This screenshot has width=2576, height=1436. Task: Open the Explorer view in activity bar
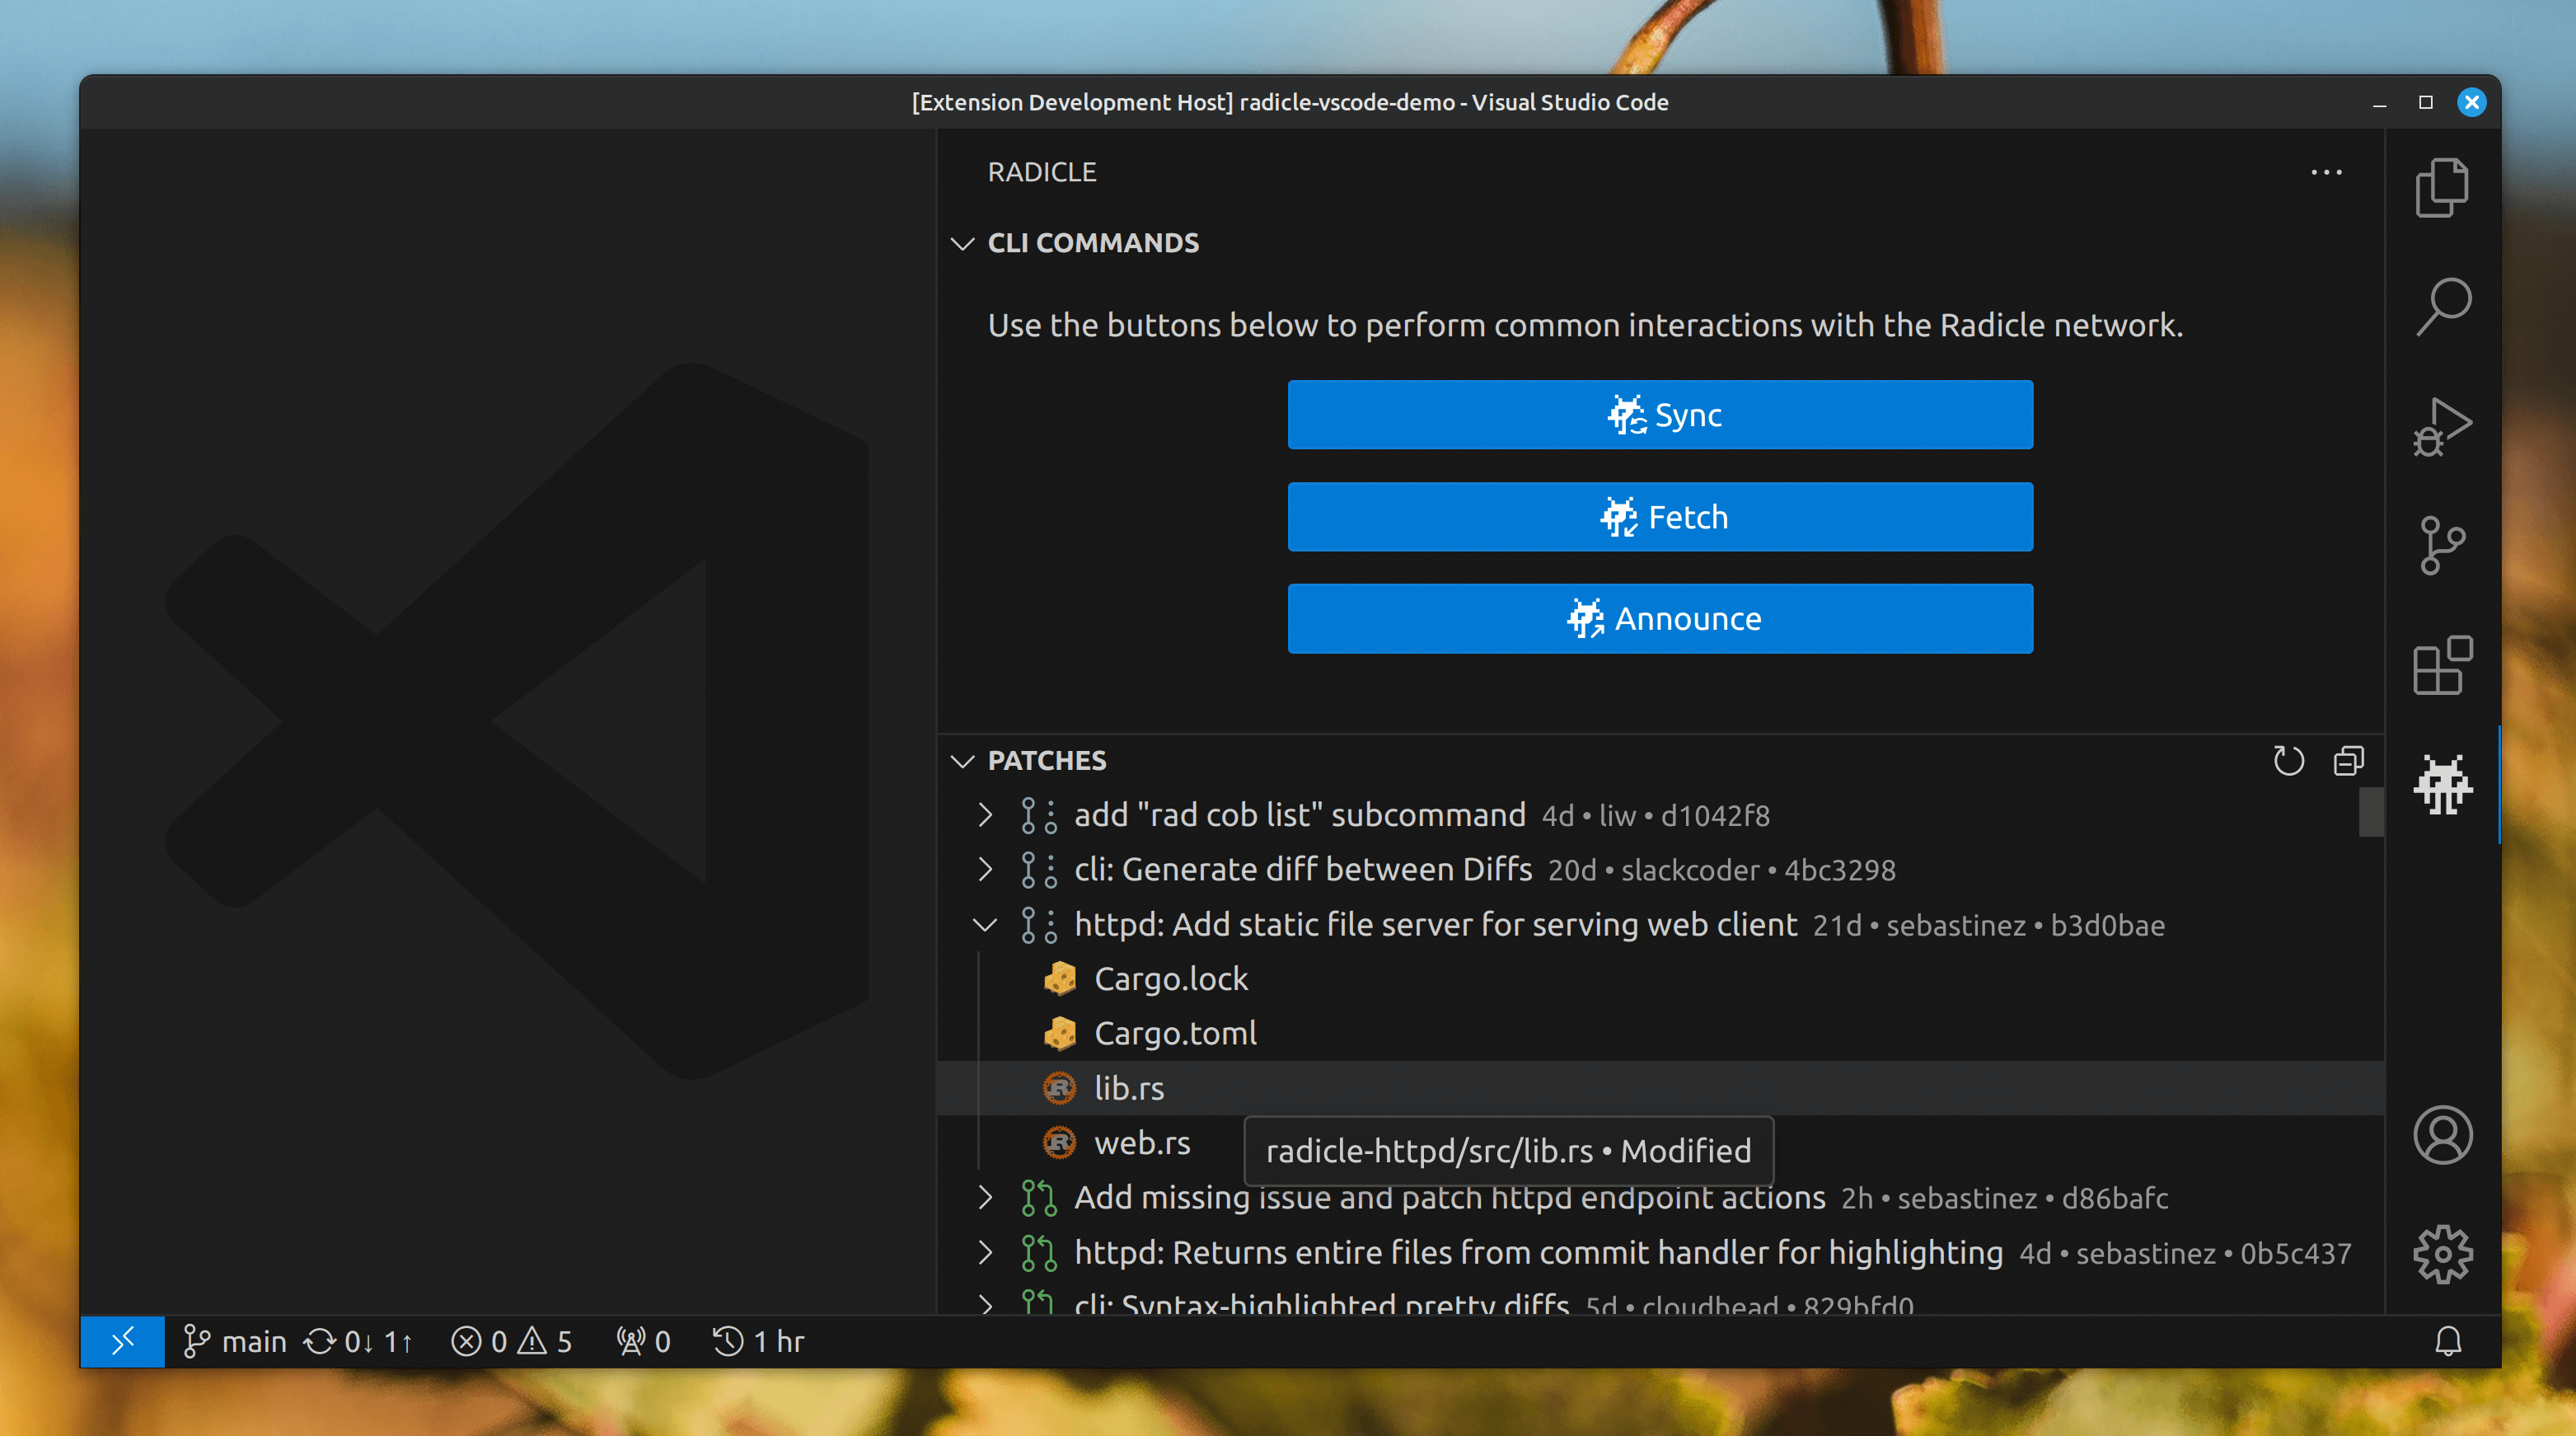(x=2441, y=187)
